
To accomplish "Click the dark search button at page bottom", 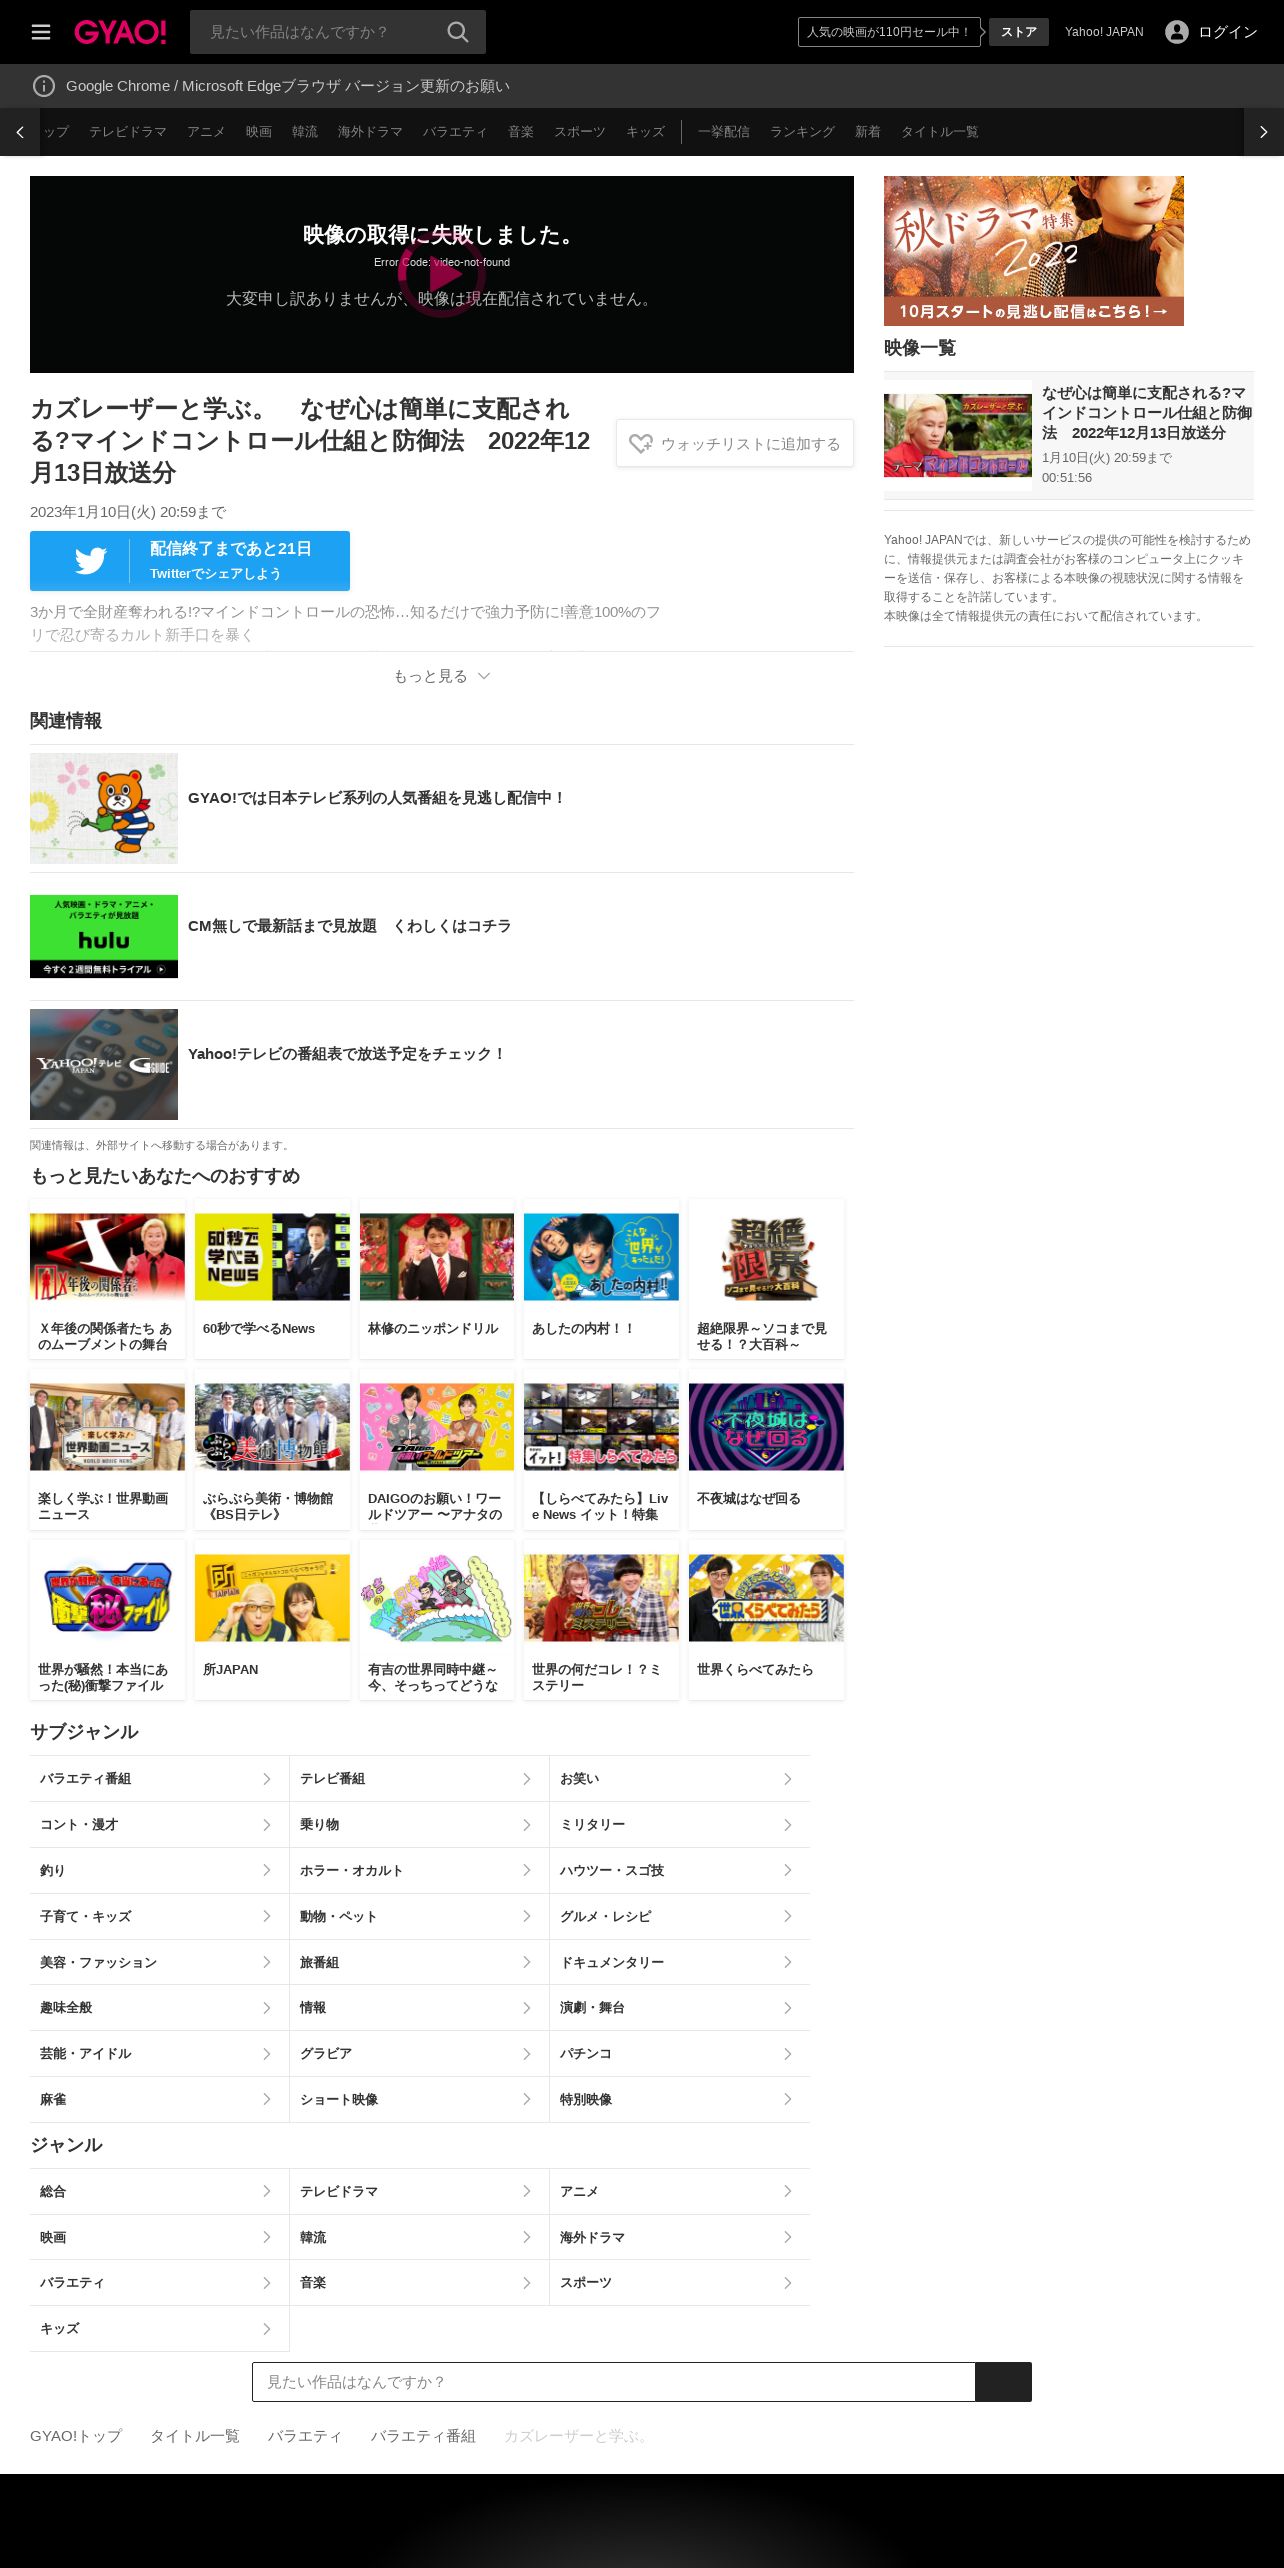I will point(1003,2382).
